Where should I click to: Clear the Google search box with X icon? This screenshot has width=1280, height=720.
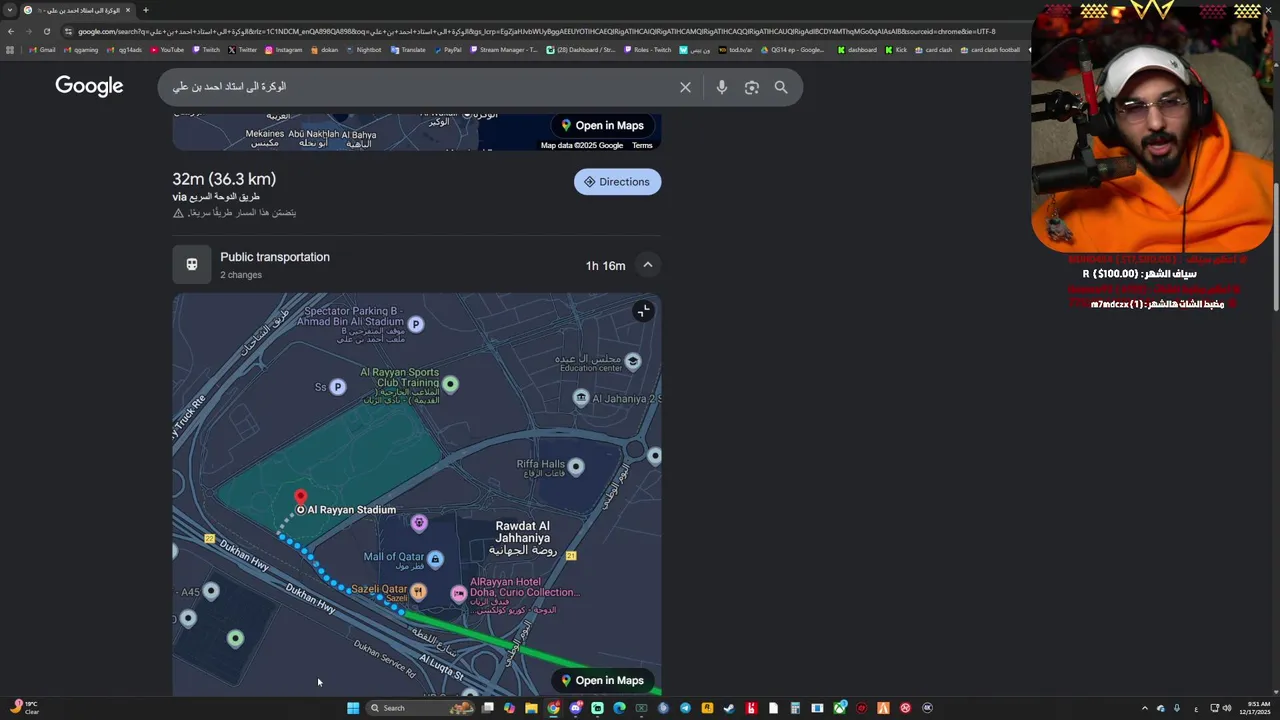(x=685, y=87)
